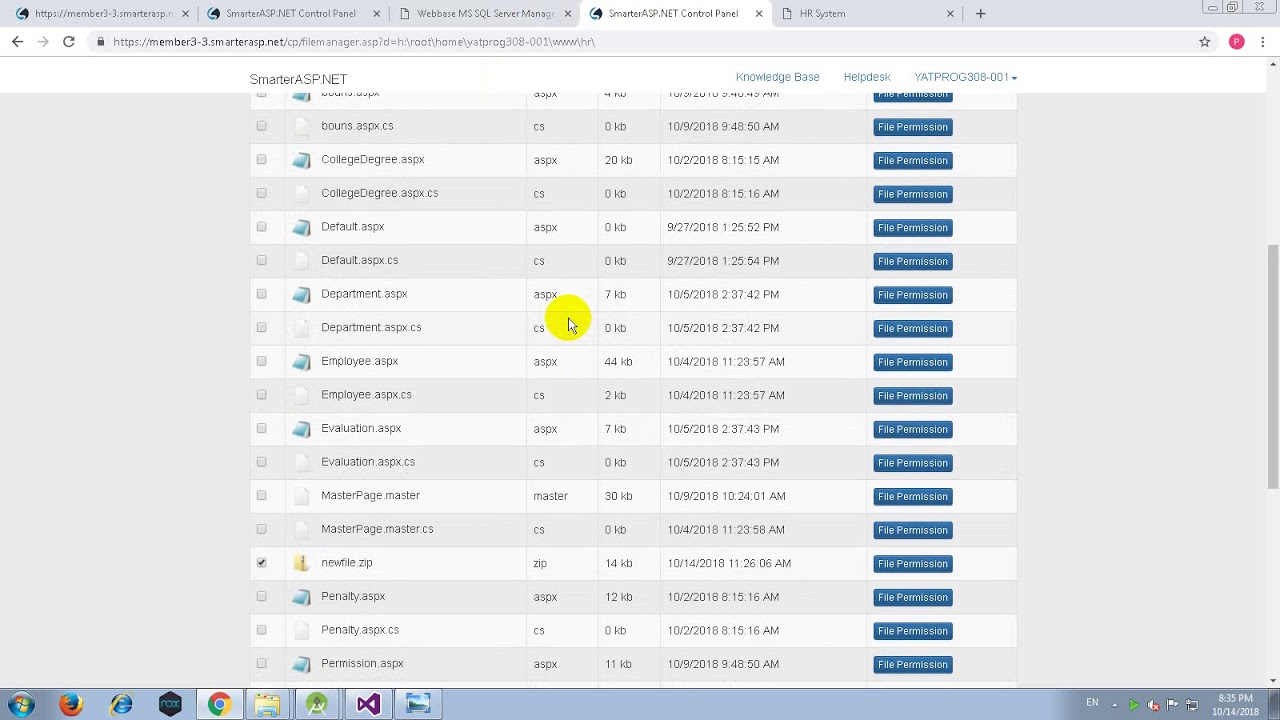Uncheck the newfile.zip checkbox
Viewport: 1280px width, 720px height.
(x=261, y=563)
